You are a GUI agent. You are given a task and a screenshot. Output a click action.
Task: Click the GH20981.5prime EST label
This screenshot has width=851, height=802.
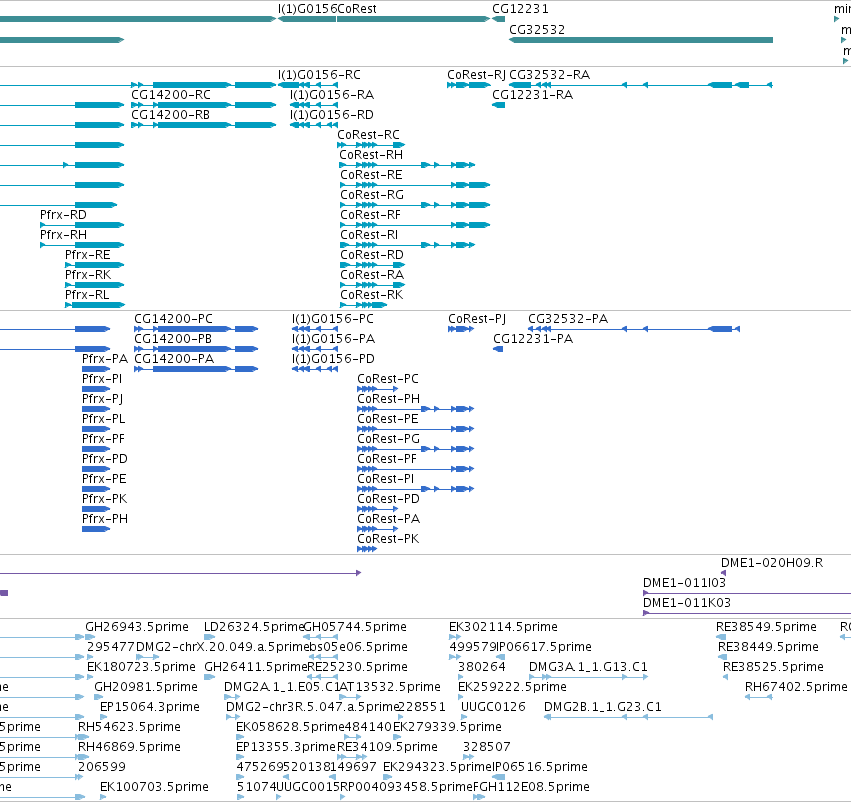146,687
